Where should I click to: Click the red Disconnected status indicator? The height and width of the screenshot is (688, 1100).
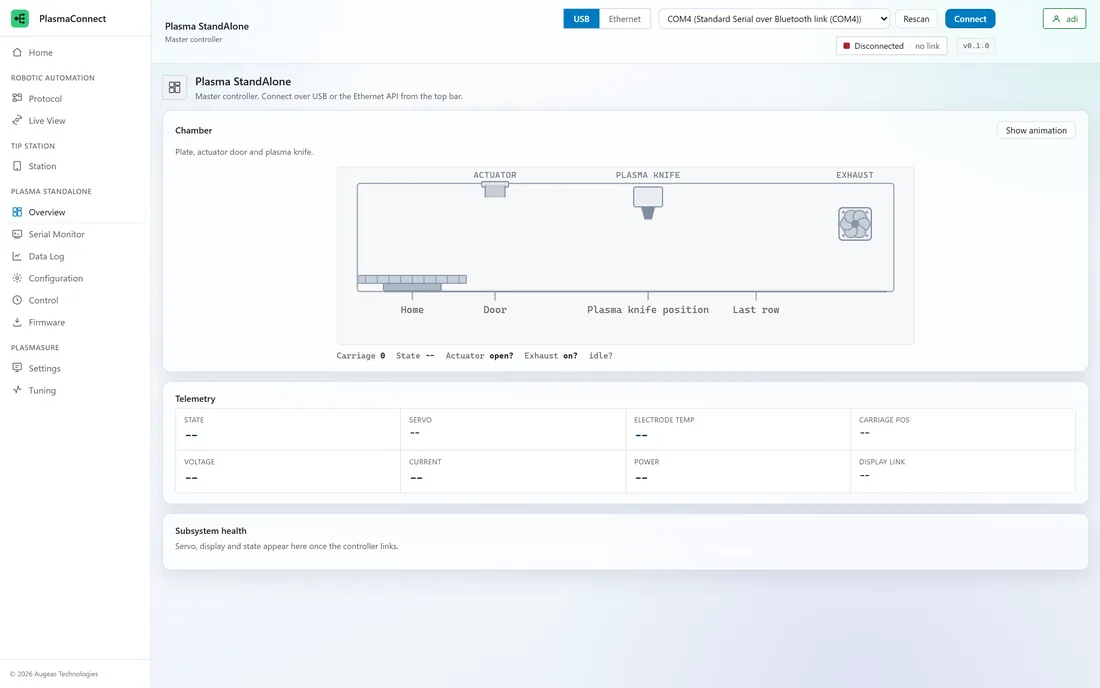847,46
